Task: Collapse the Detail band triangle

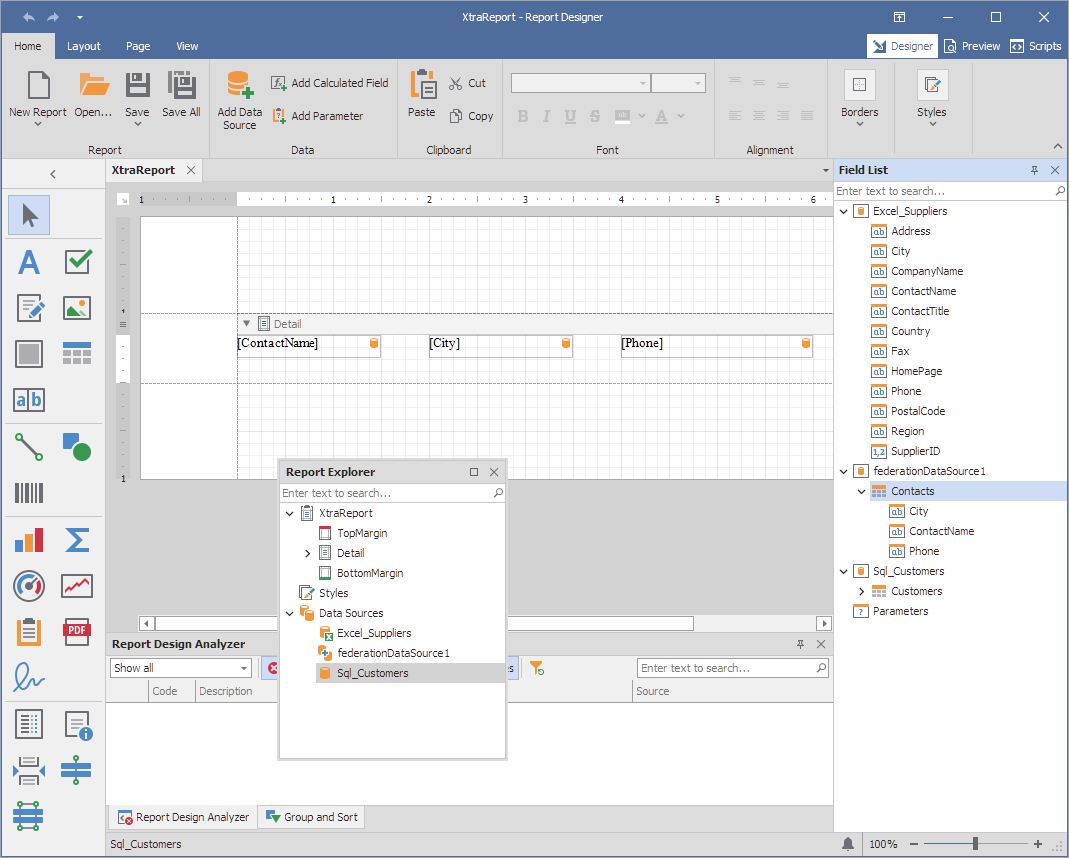Action: (247, 324)
